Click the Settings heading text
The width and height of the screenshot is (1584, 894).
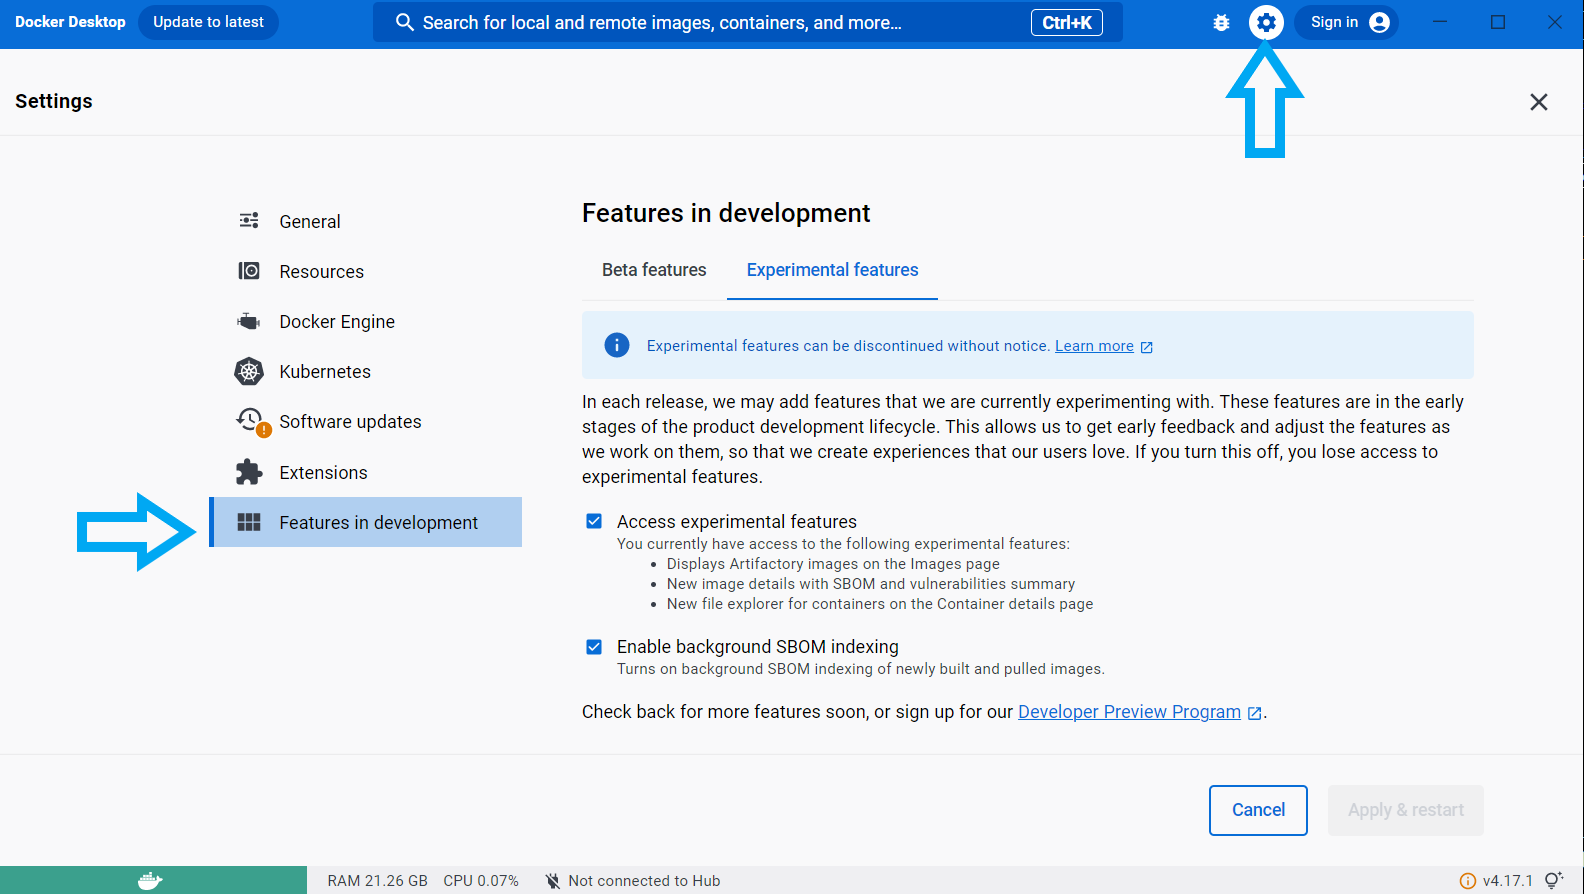[x=54, y=101]
